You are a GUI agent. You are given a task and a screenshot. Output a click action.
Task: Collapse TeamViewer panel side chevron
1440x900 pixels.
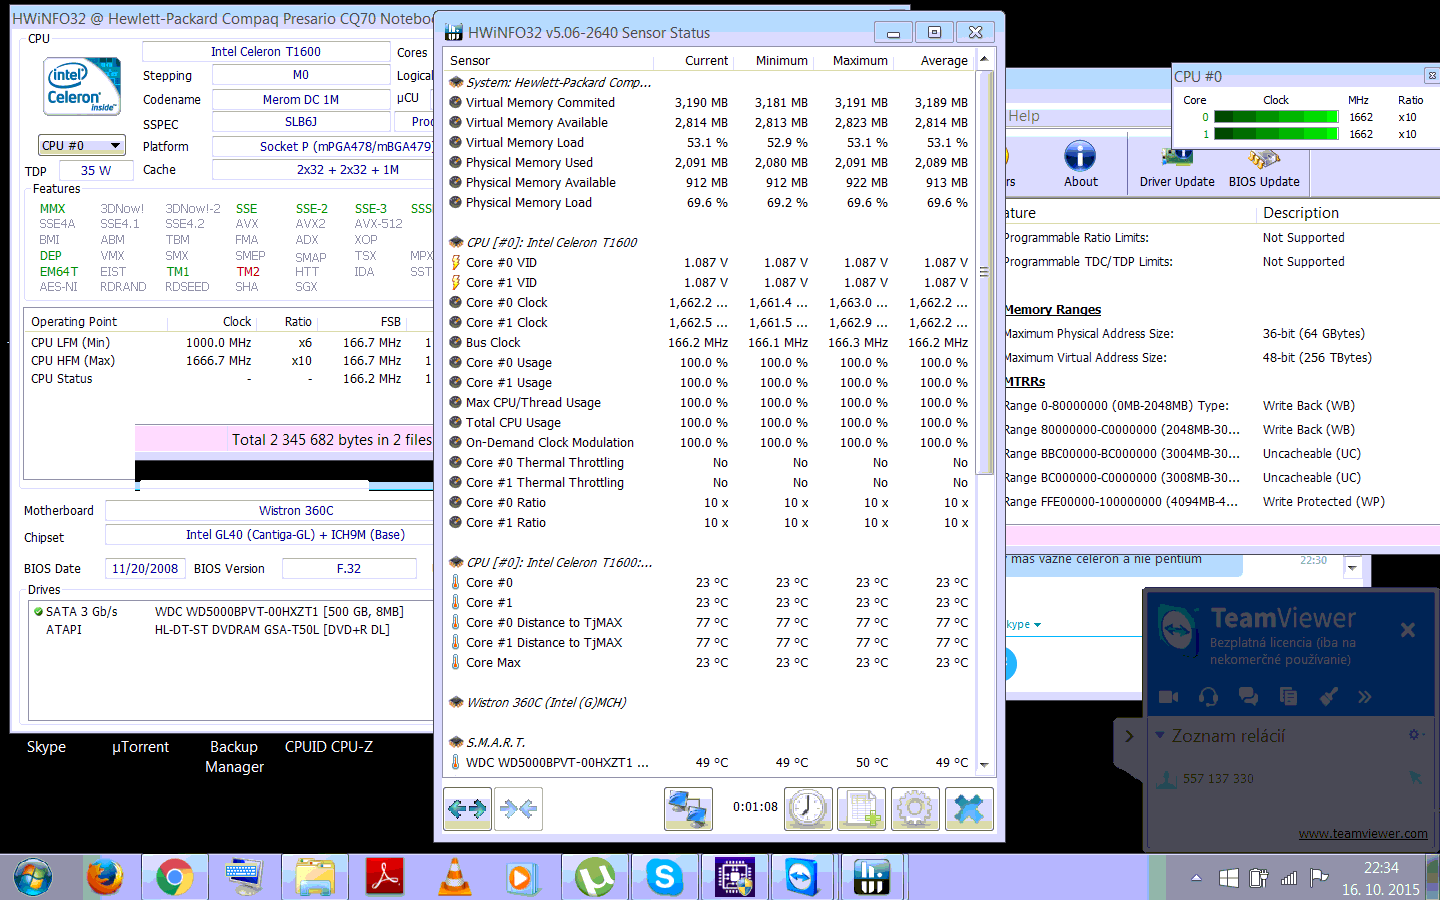[x=1129, y=736]
